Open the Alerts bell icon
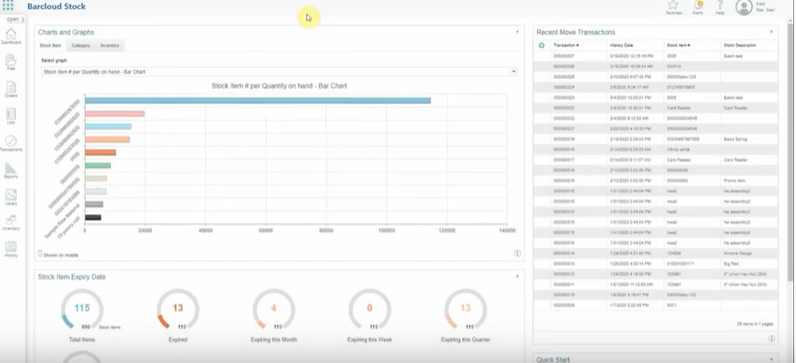 click(698, 7)
